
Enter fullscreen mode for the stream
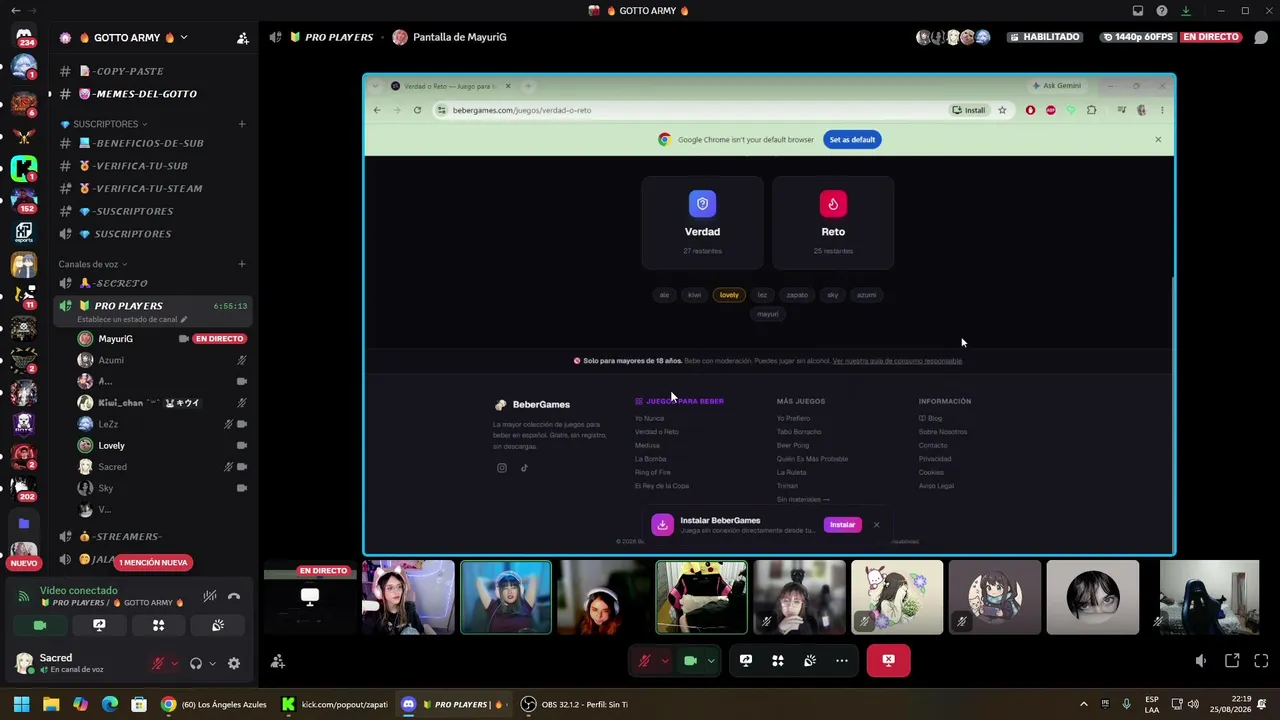coord(1261,661)
